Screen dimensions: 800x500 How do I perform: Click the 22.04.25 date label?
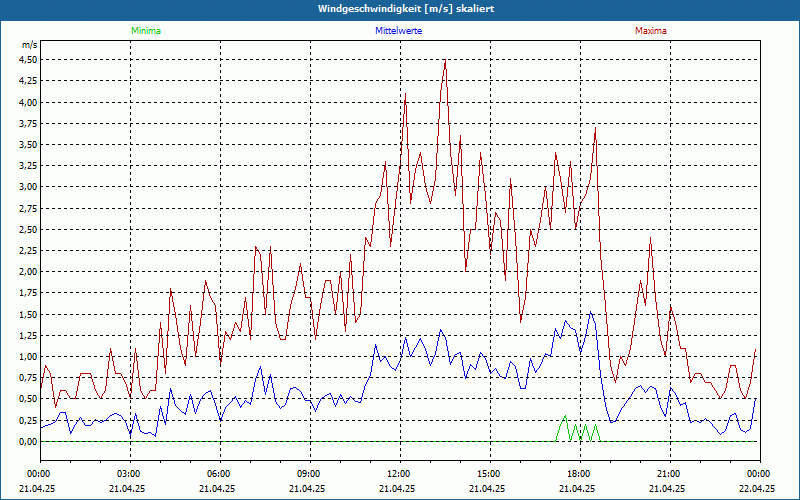point(758,489)
